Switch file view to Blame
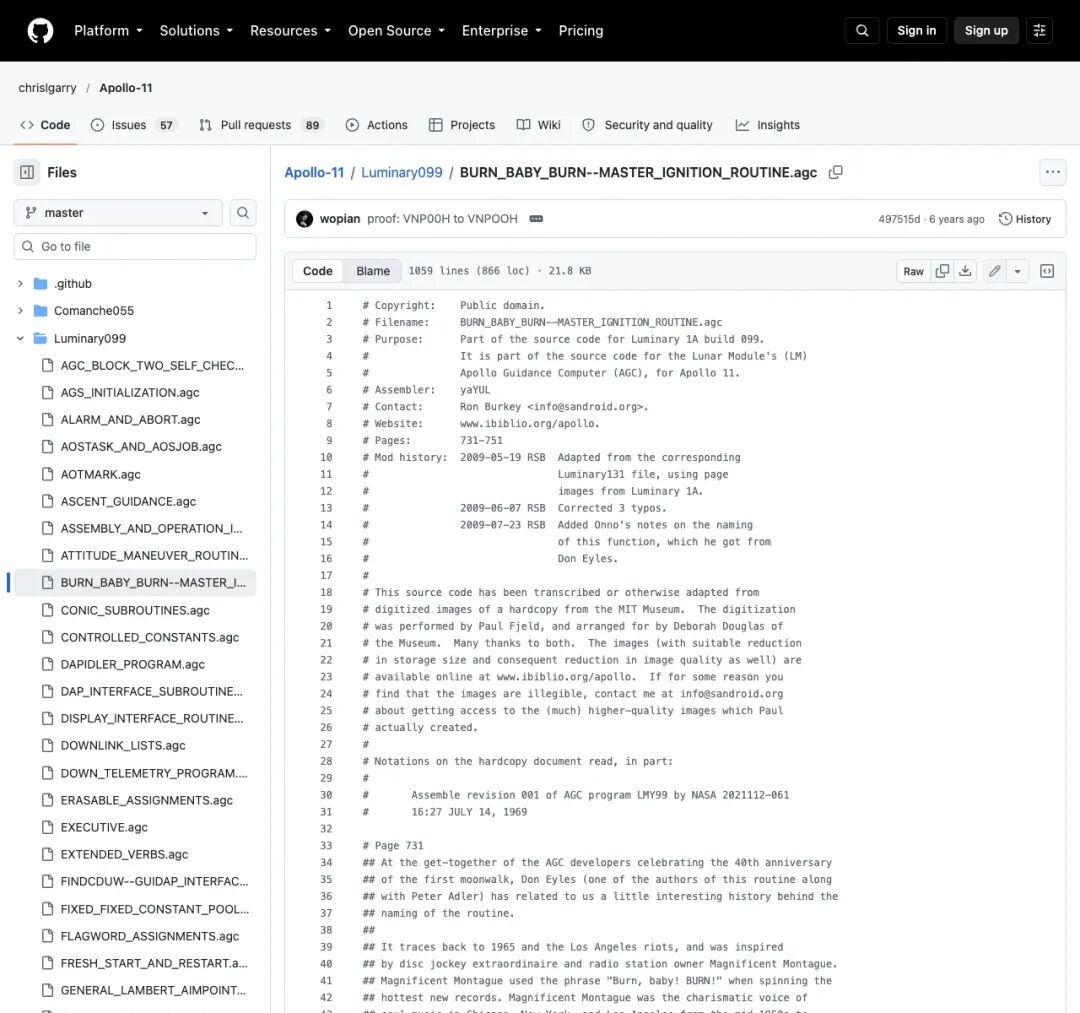1080x1013 pixels. pyautogui.click(x=373, y=271)
